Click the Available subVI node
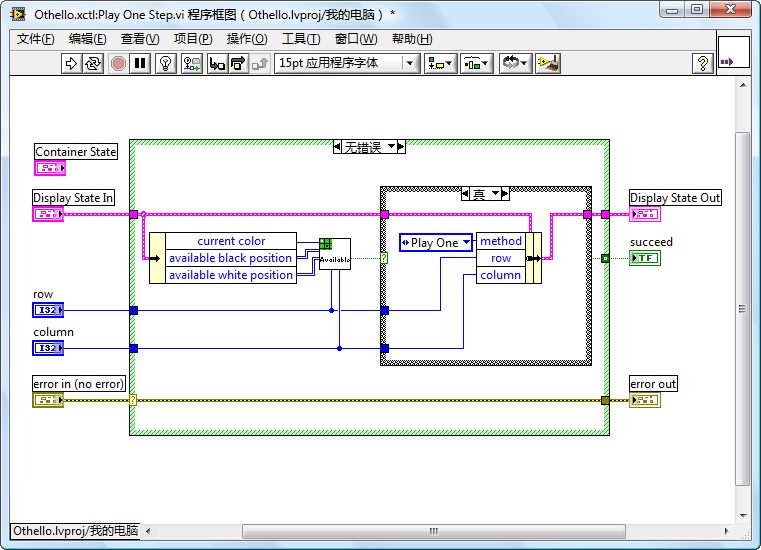Image resolution: width=761 pixels, height=550 pixels. coord(334,254)
